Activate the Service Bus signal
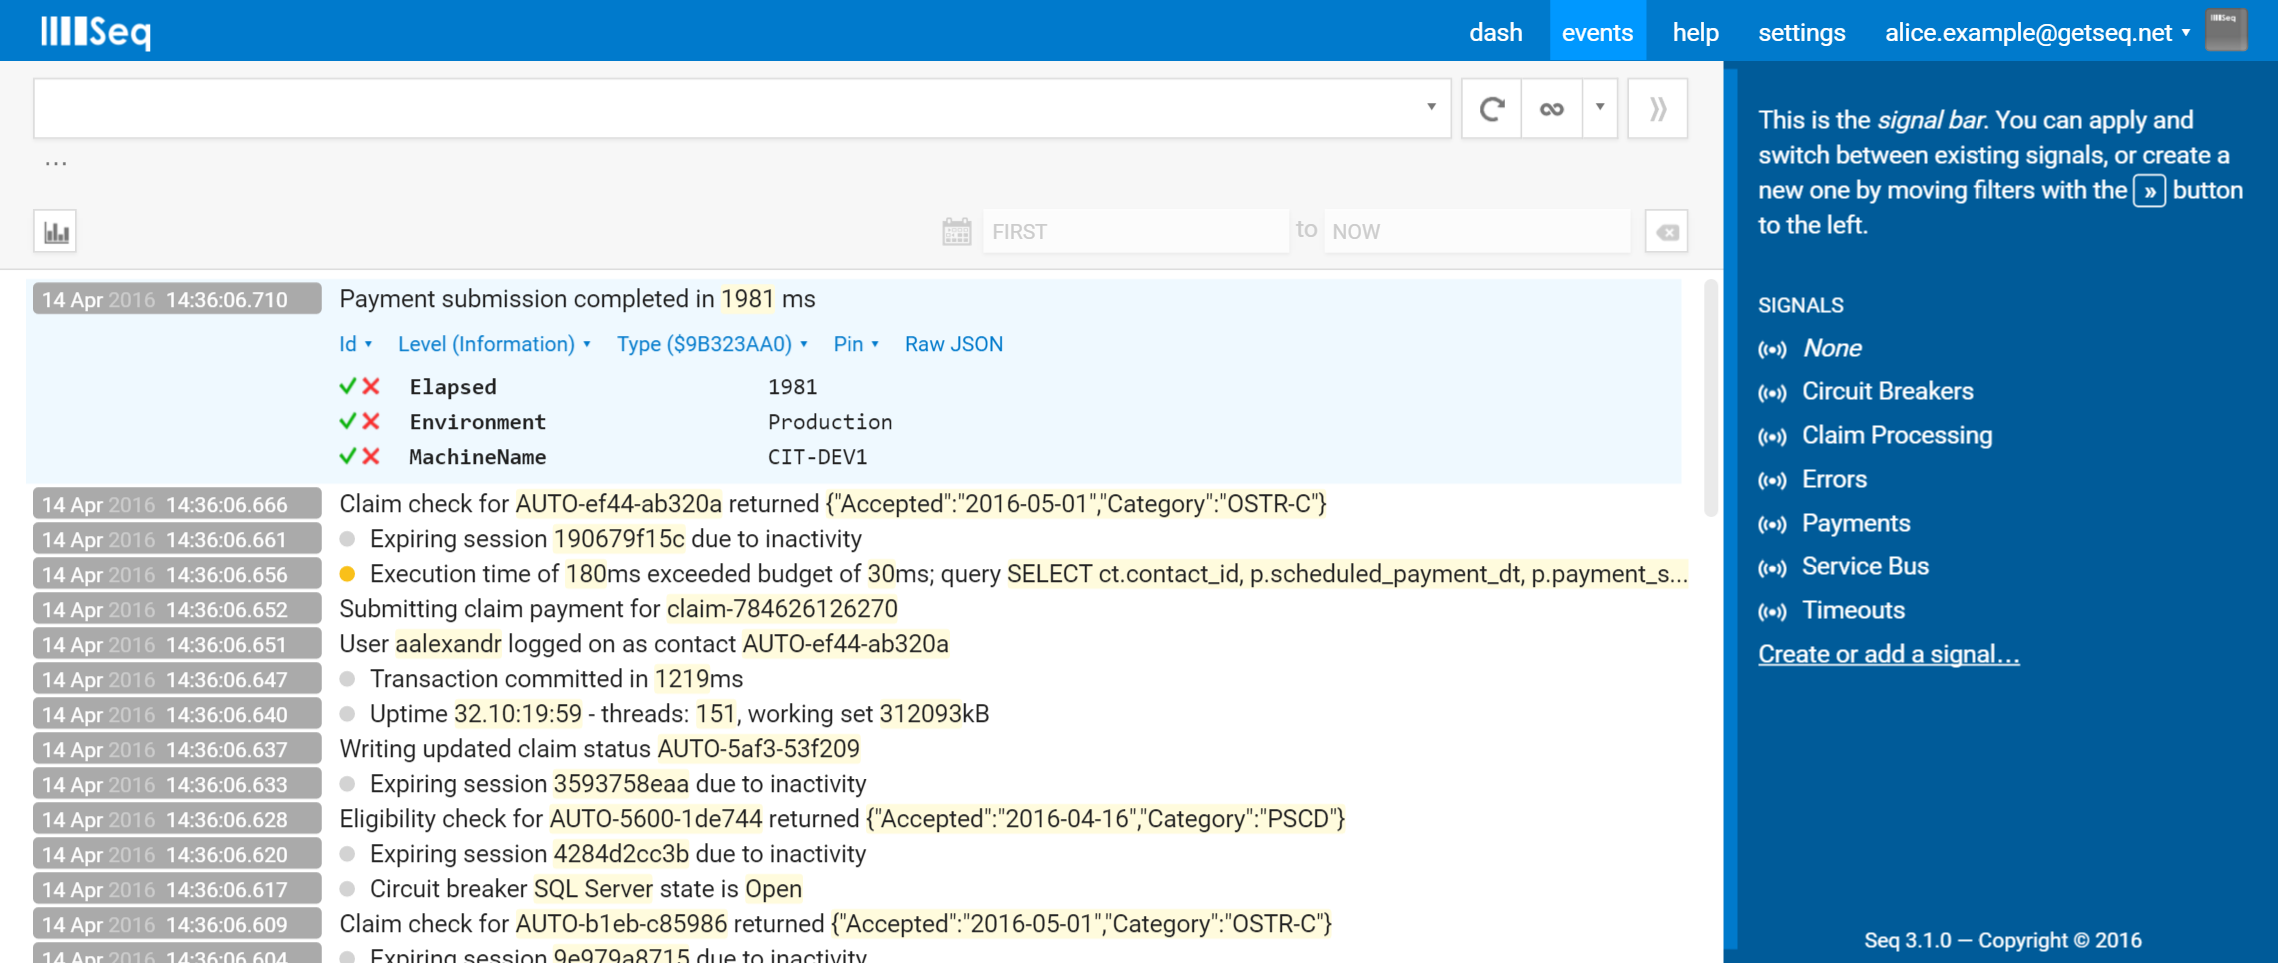The height and width of the screenshot is (963, 2278). coord(1865,566)
